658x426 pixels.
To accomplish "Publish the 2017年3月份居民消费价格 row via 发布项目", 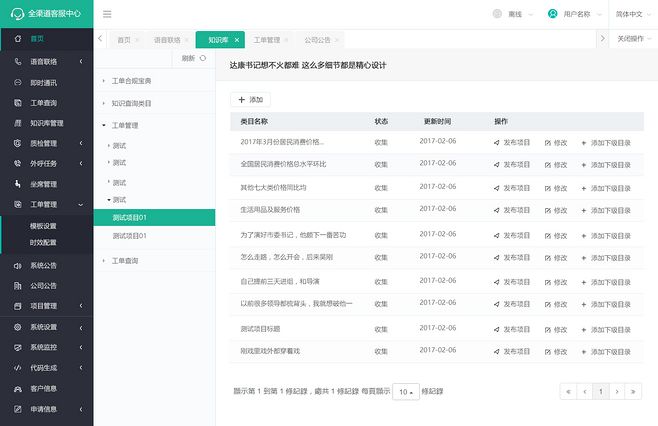I will [x=512, y=143].
